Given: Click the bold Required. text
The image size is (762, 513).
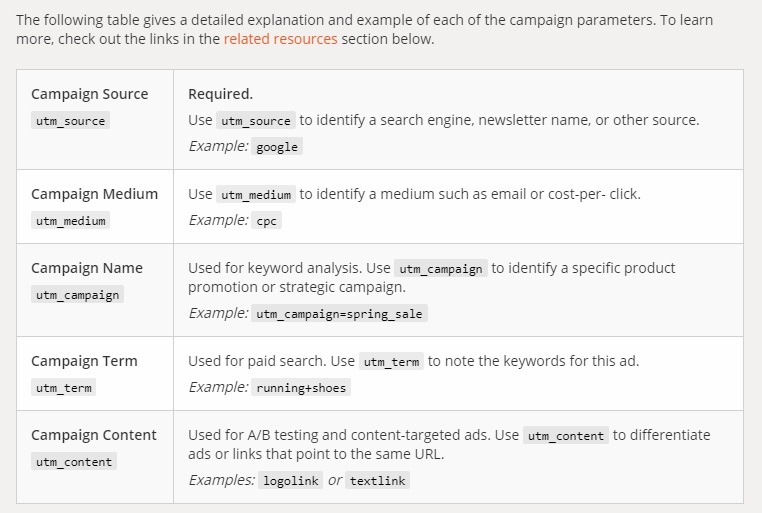Looking at the screenshot, I should pyautogui.click(x=221, y=94).
